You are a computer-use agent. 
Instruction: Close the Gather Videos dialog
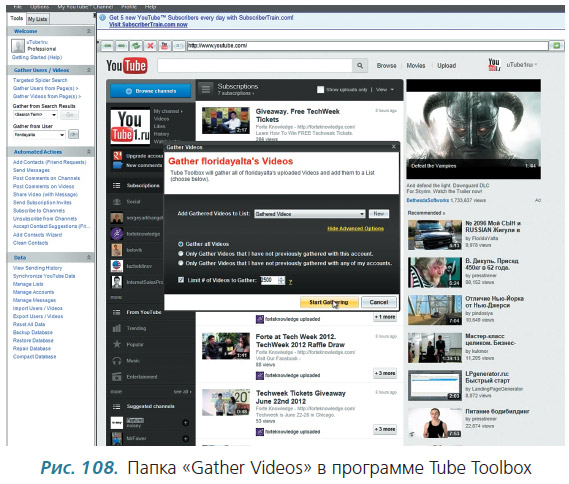tap(394, 147)
